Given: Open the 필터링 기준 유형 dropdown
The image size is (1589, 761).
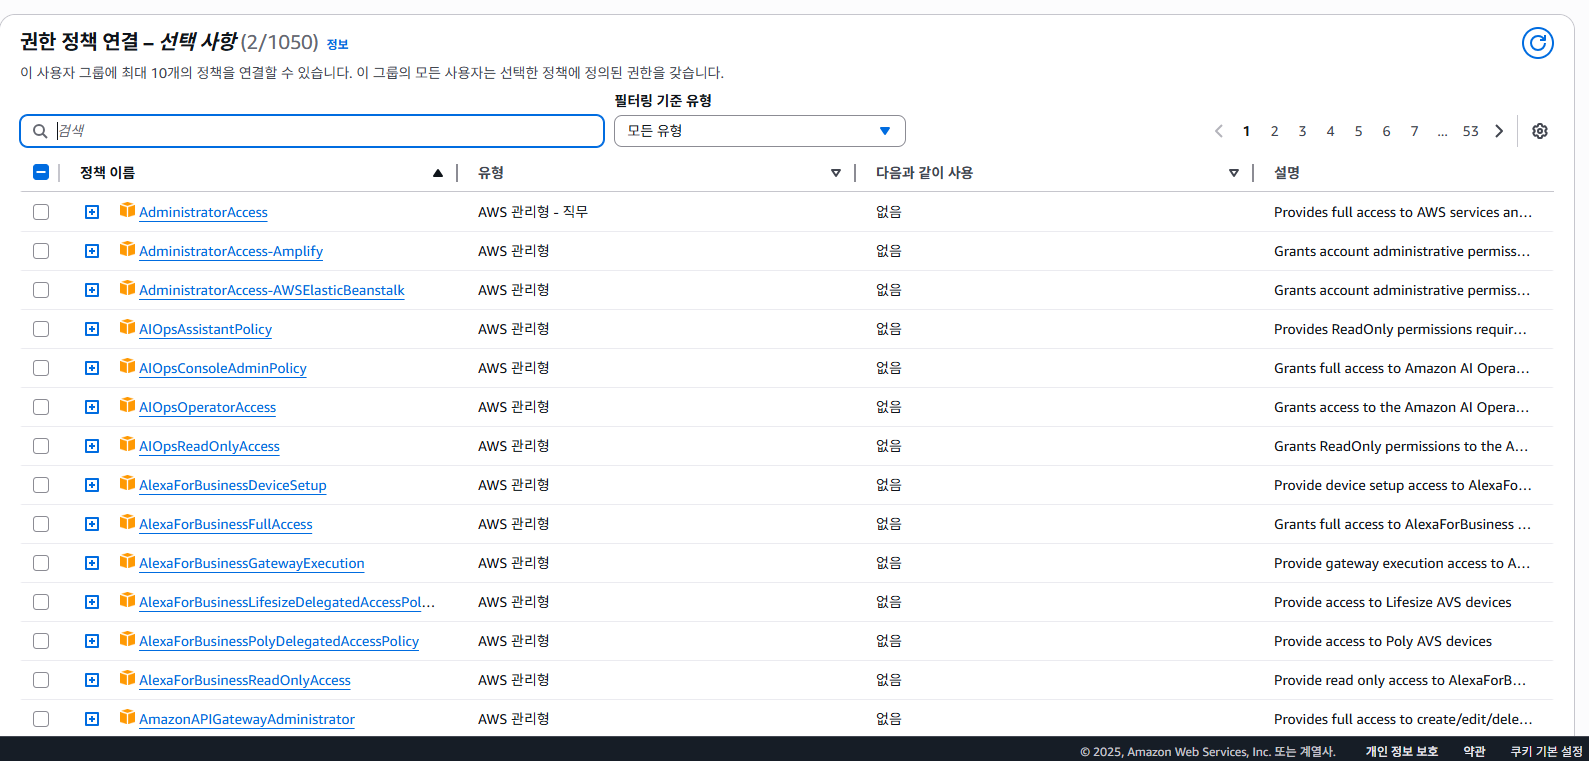Looking at the screenshot, I should 760,131.
